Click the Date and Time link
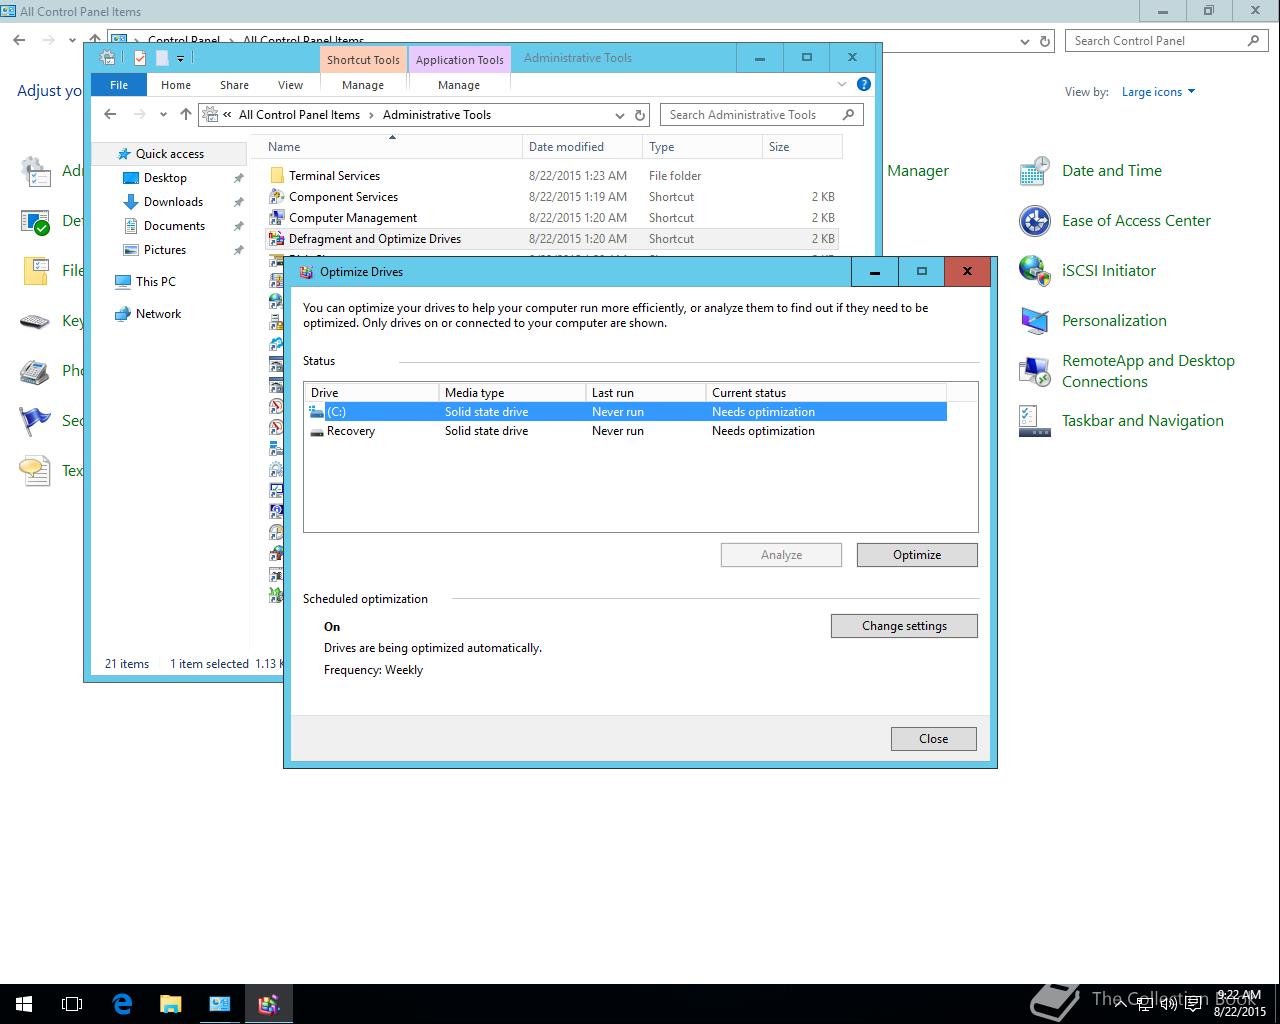Image resolution: width=1280 pixels, height=1024 pixels. point(1112,171)
